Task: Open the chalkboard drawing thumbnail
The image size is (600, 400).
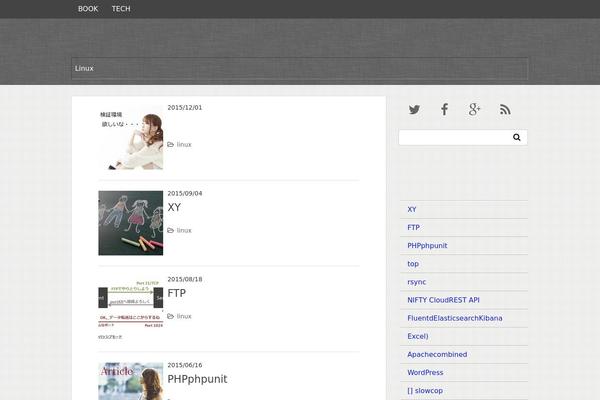Action: (130, 223)
